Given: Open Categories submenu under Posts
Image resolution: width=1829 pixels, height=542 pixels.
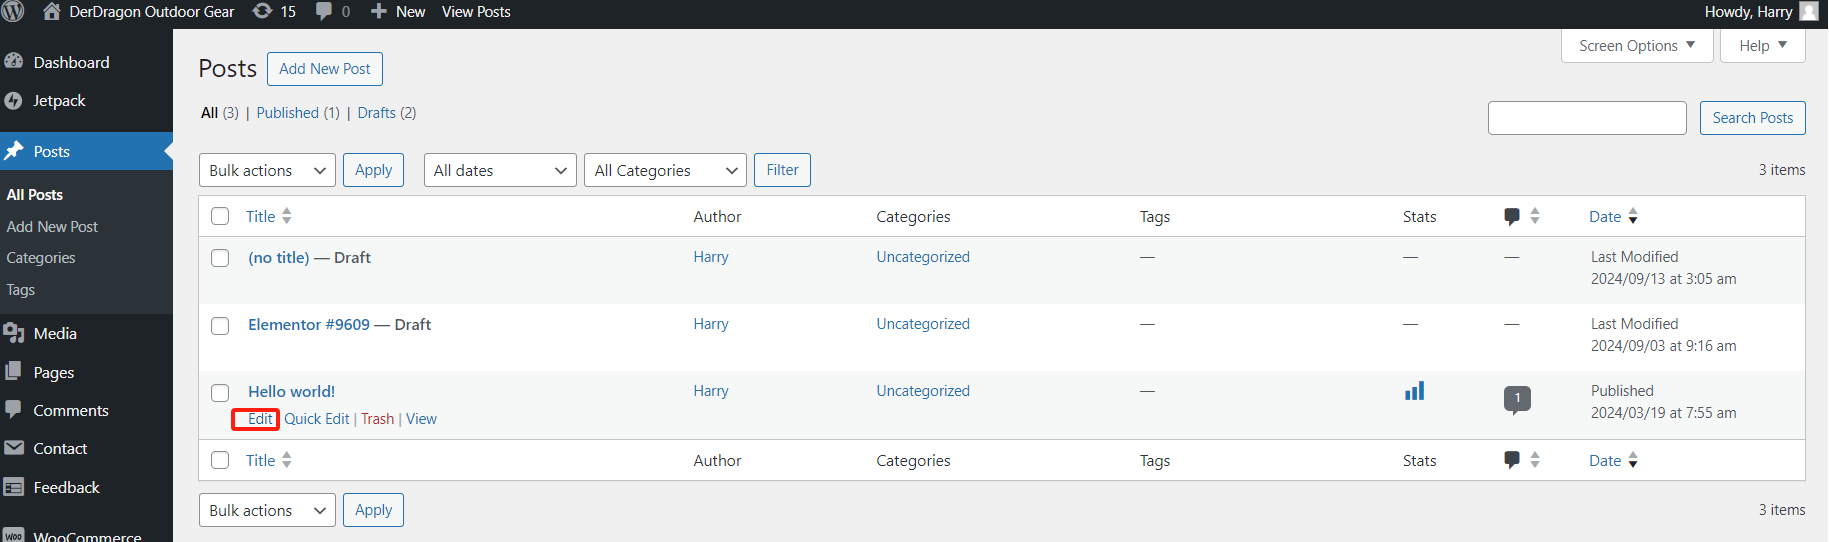Looking at the screenshot, I should (41, 258).
